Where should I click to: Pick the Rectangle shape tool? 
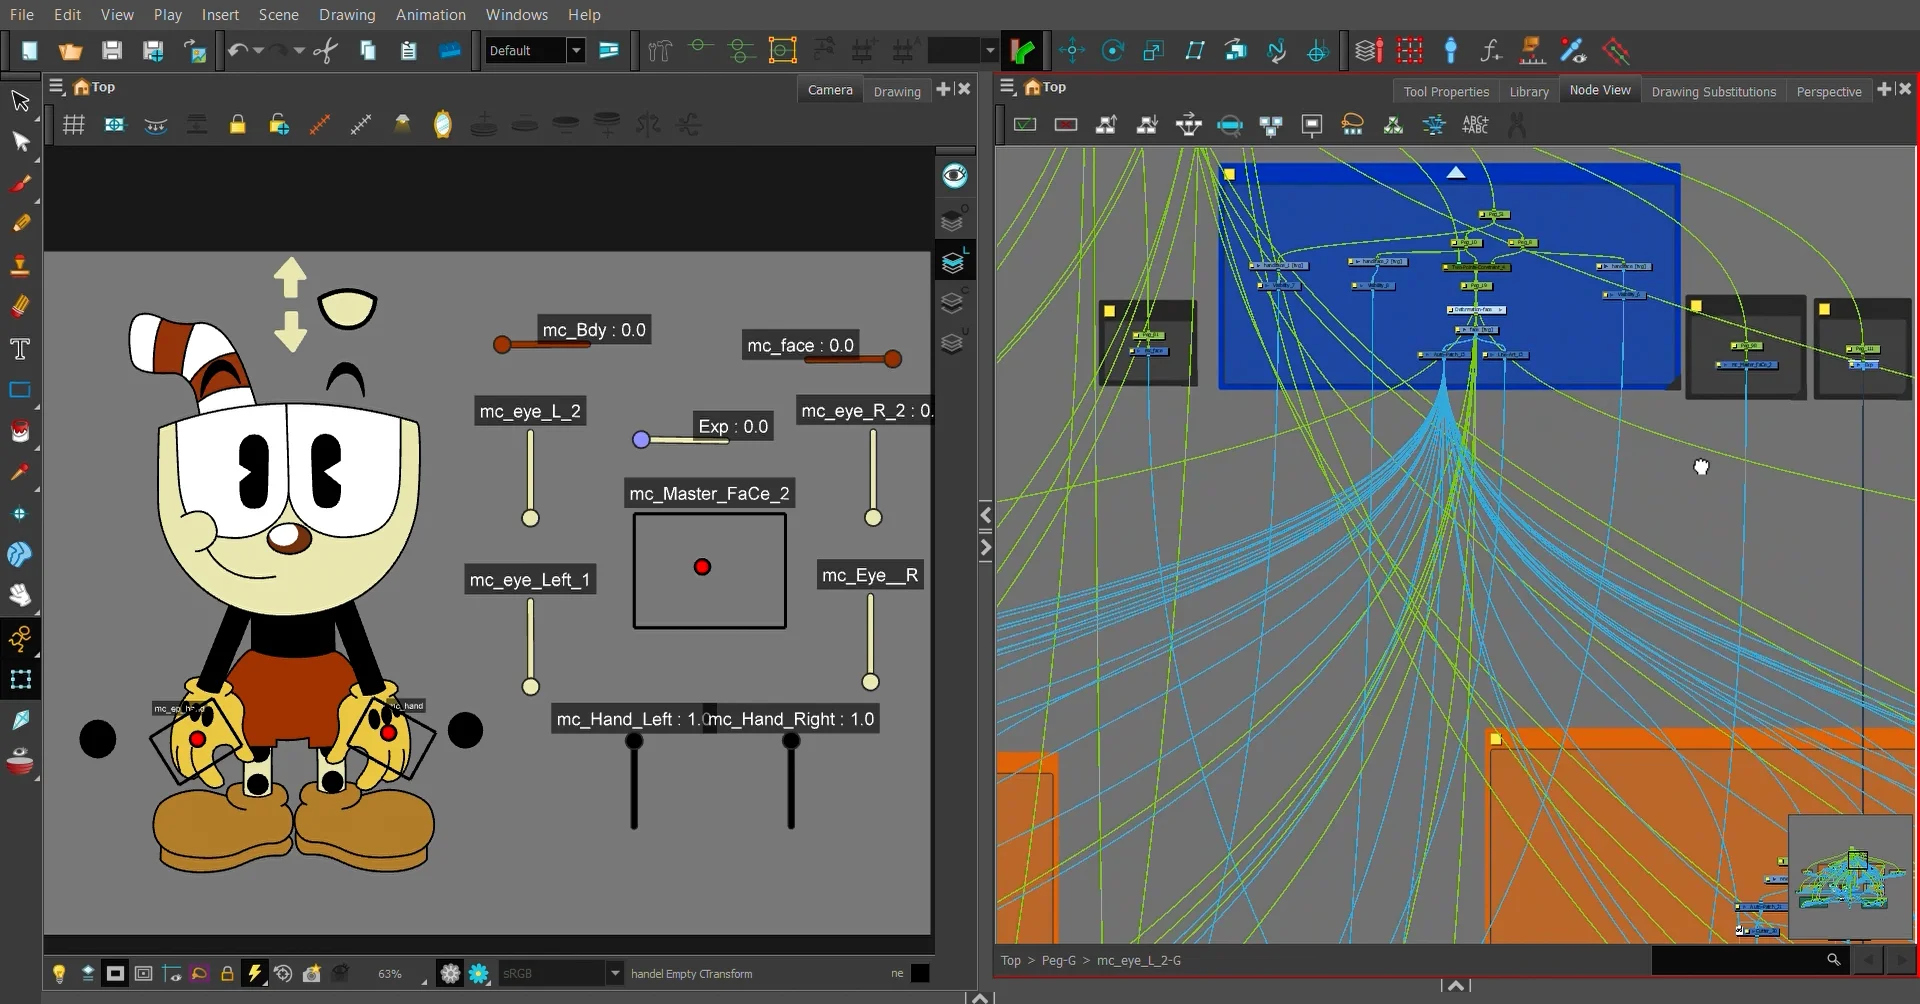pyautogui.click(x=20, y=390)
